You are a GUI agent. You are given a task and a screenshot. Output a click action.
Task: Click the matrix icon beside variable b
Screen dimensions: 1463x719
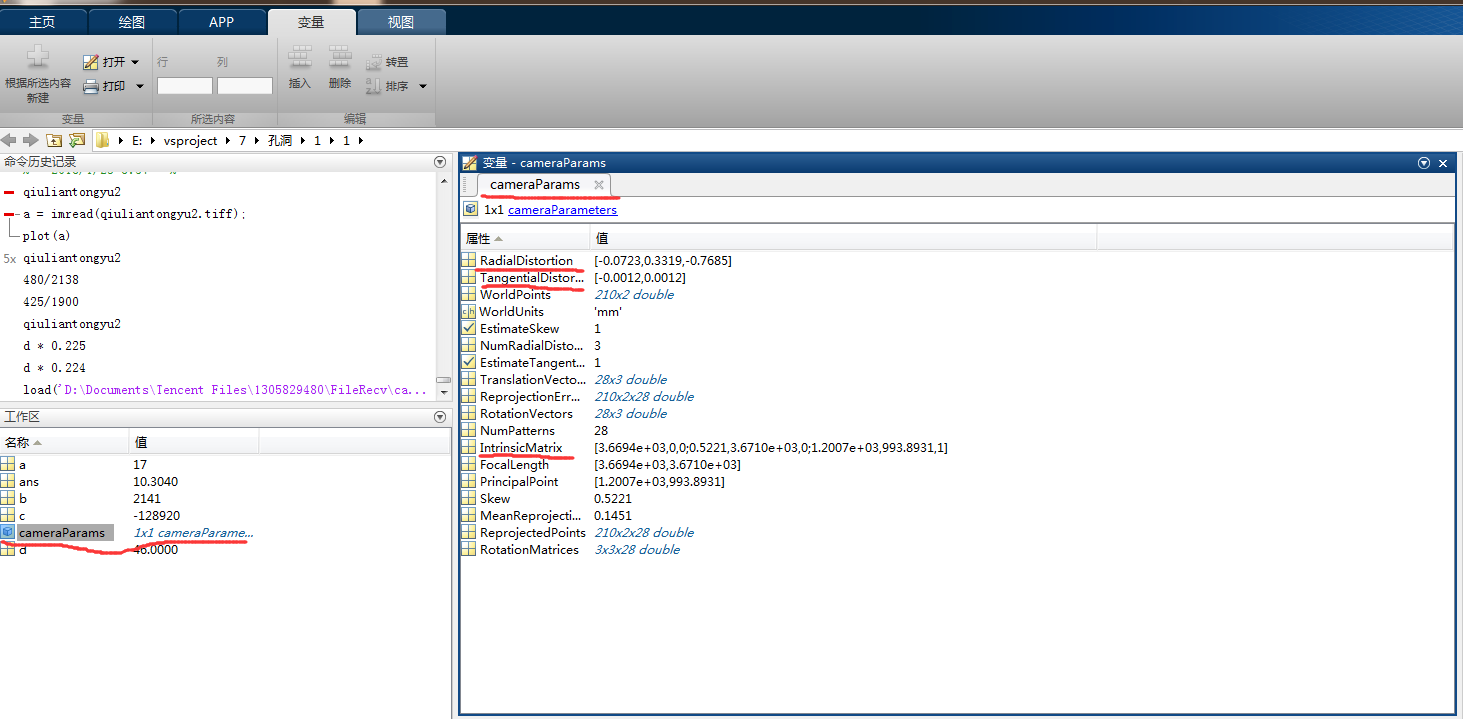8,499
